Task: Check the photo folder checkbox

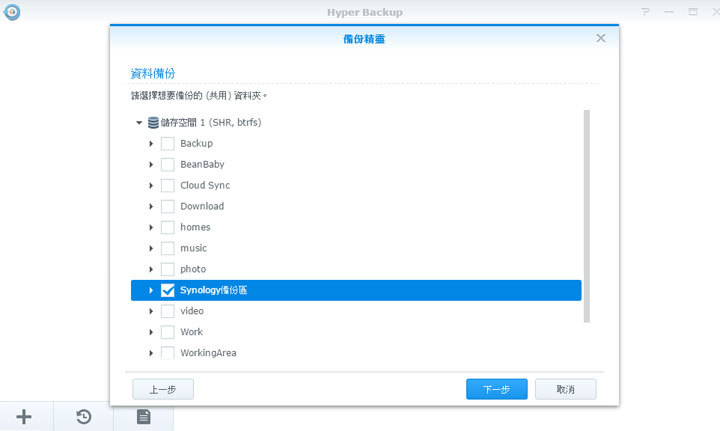Action: tap(167, 269)
